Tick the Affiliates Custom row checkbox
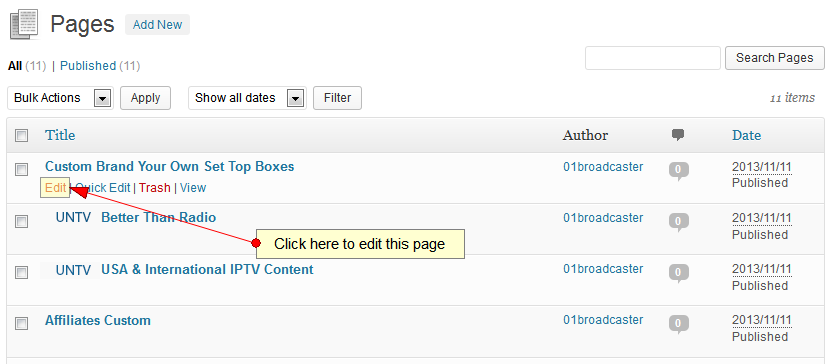 [21, 323]
